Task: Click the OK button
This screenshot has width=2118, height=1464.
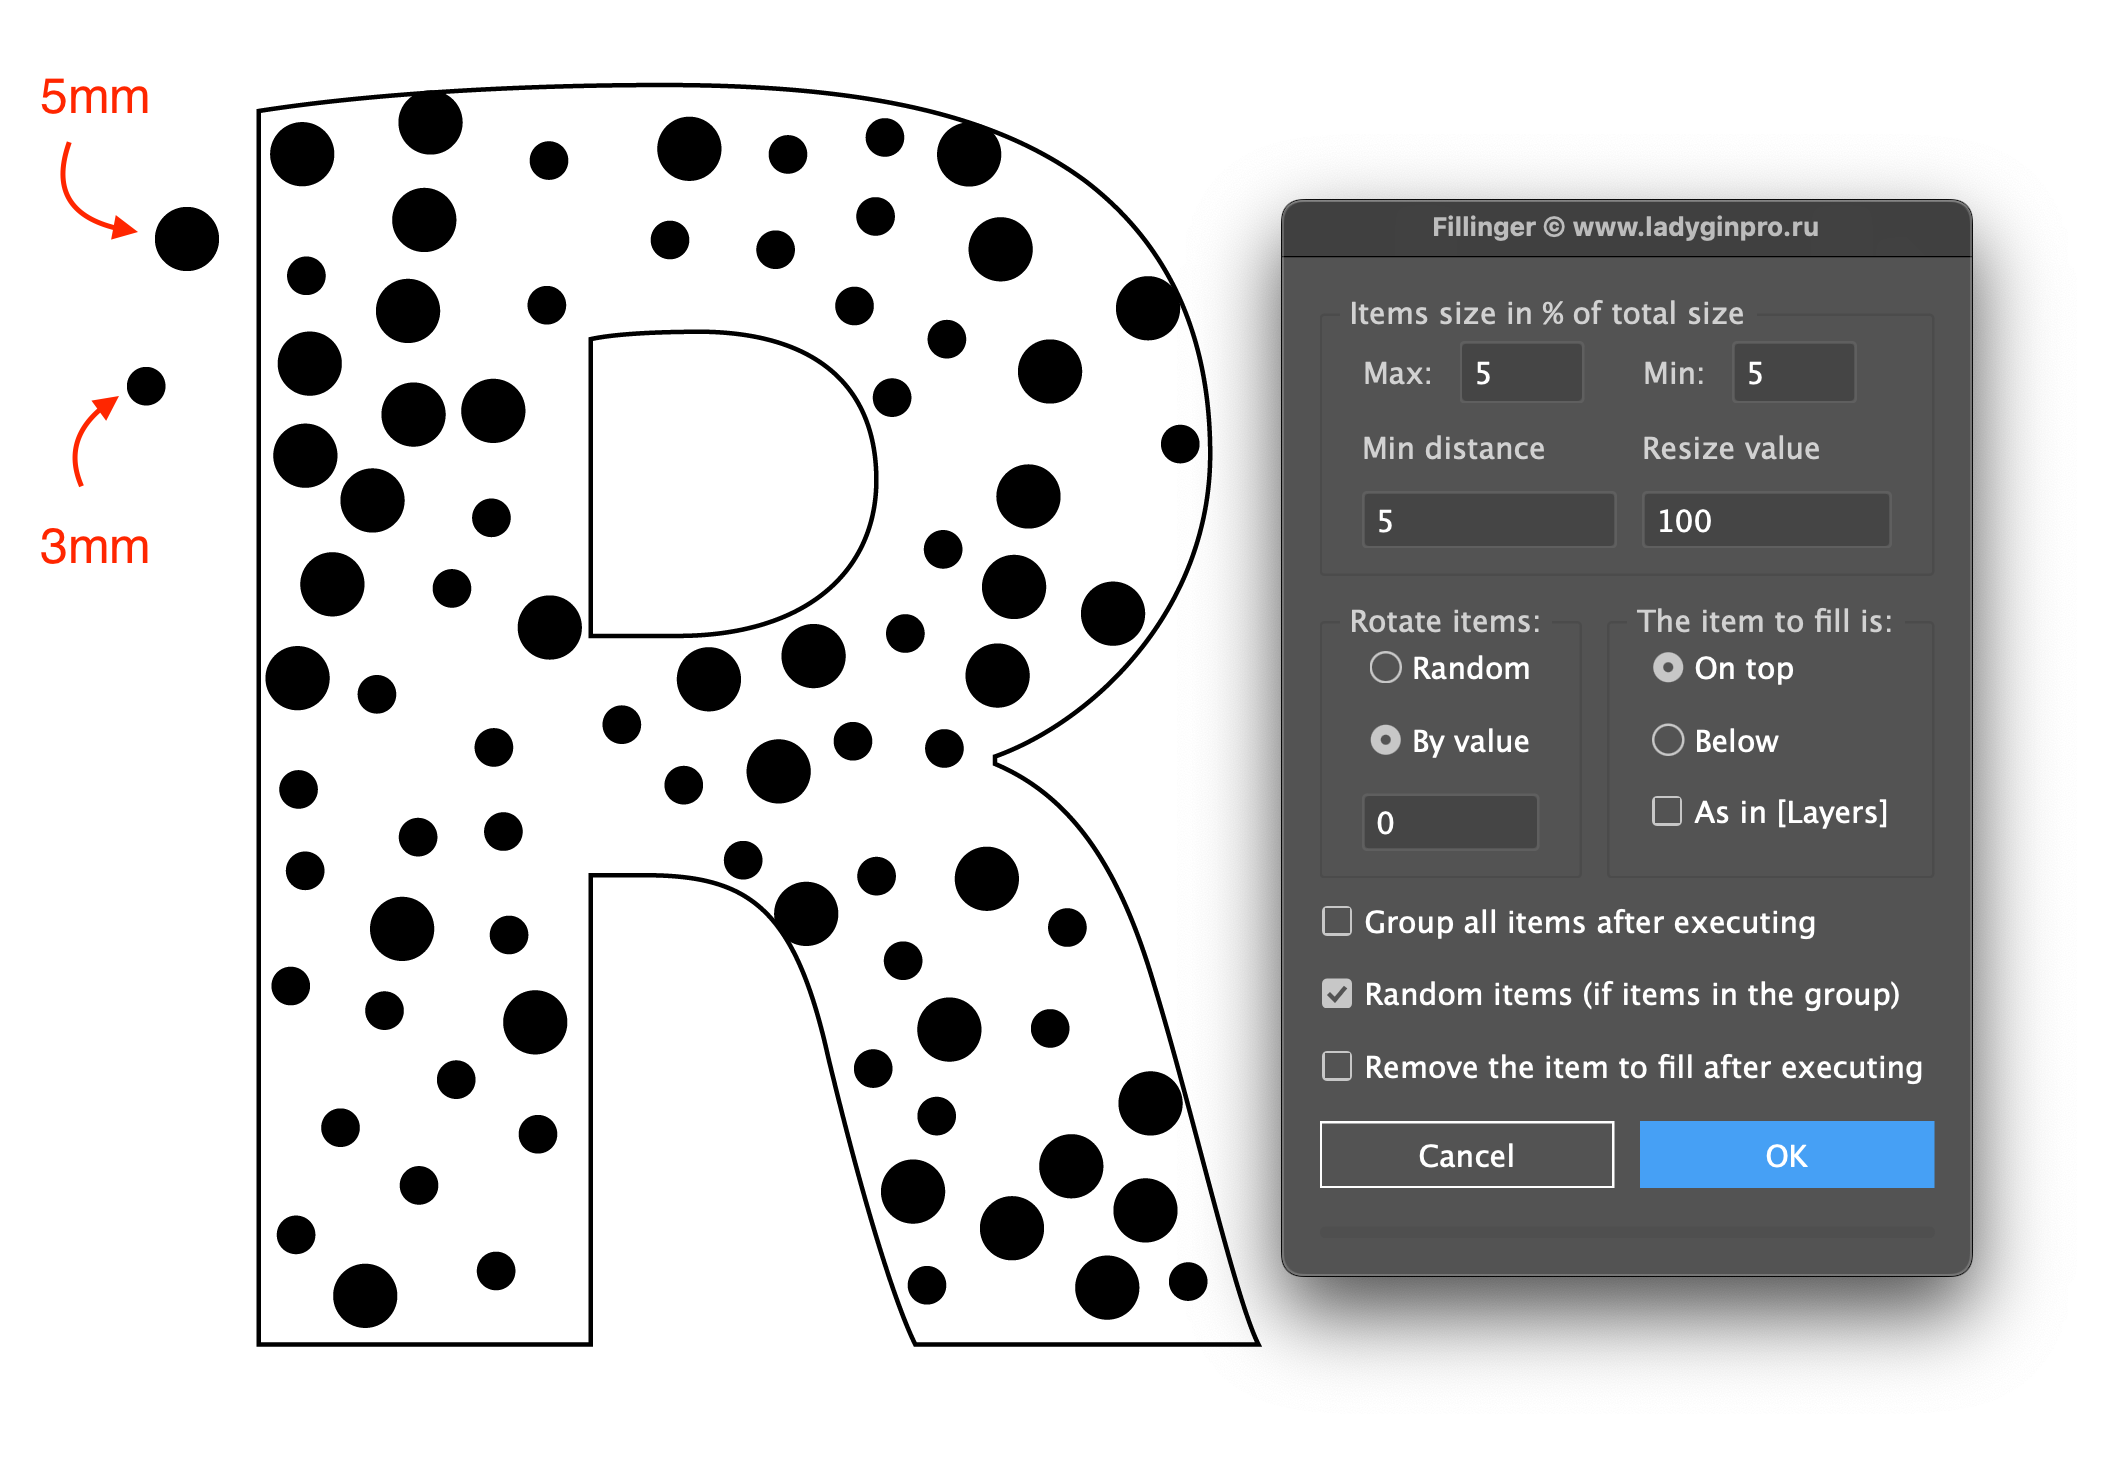Action: (x=1785, y=1154)
